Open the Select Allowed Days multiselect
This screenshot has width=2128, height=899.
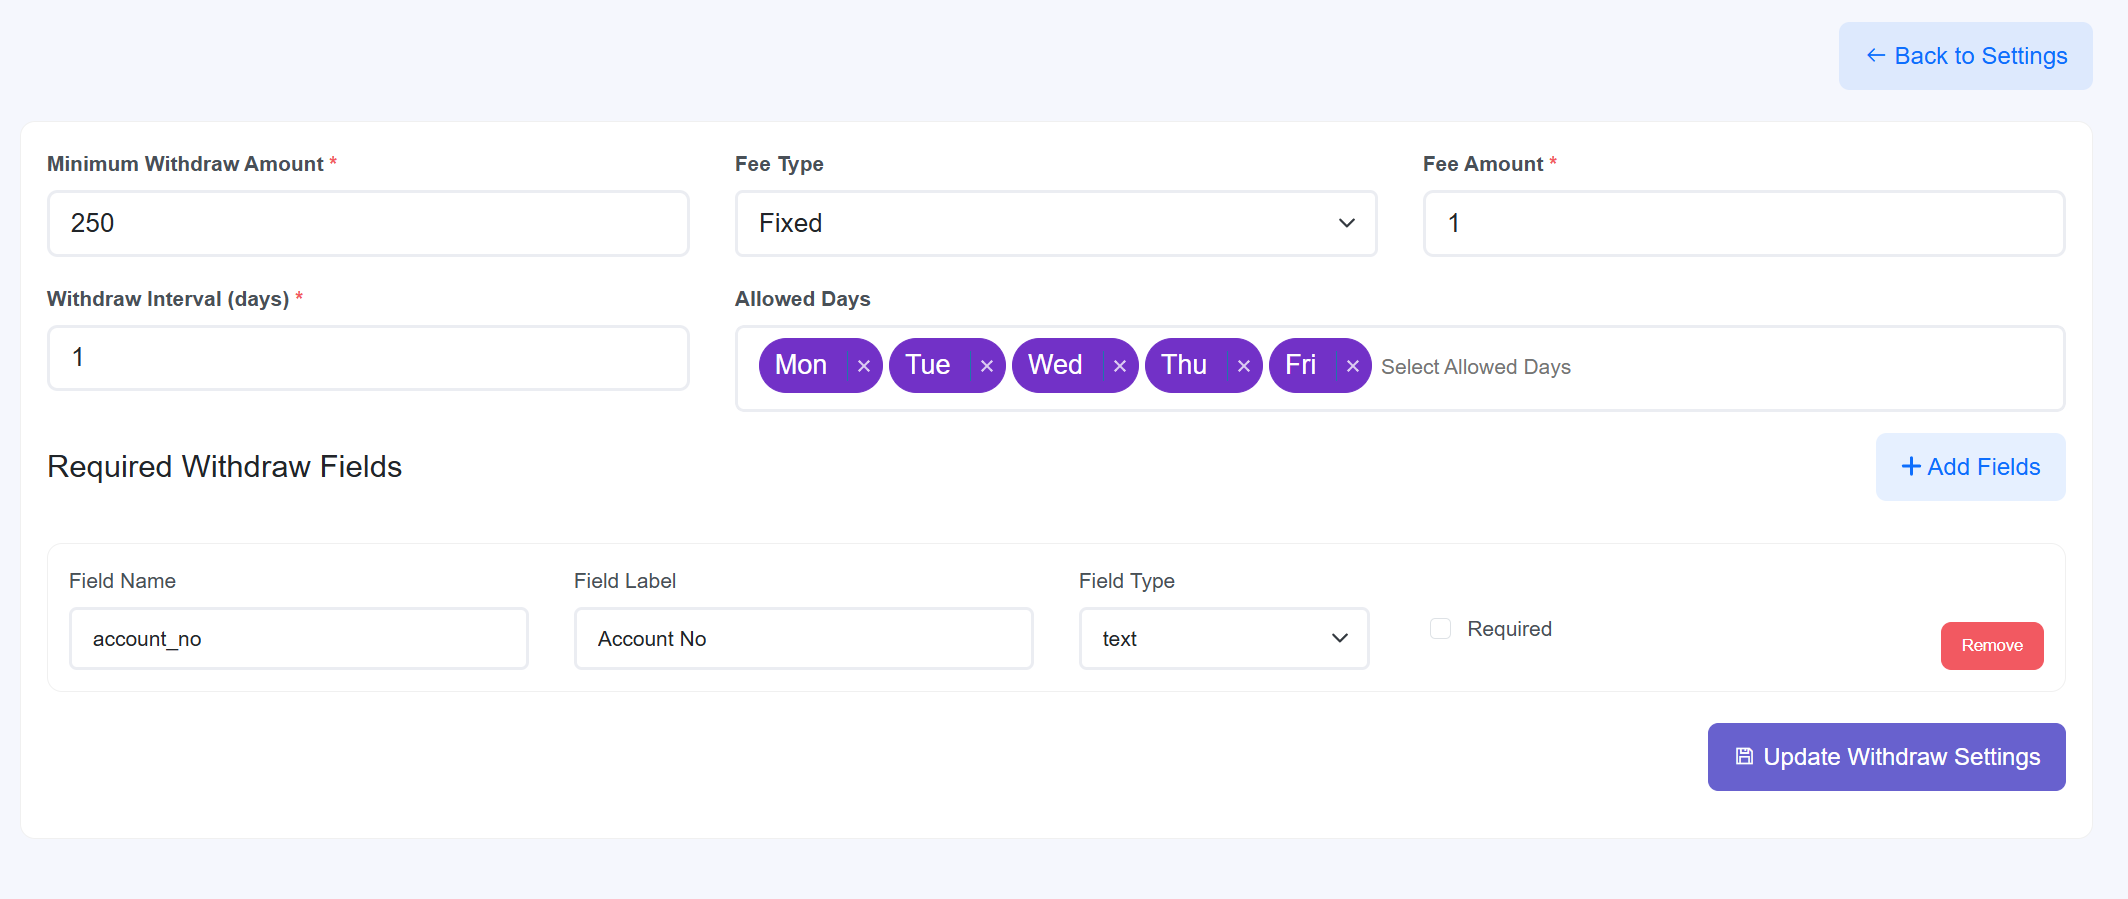point(1700,367)
